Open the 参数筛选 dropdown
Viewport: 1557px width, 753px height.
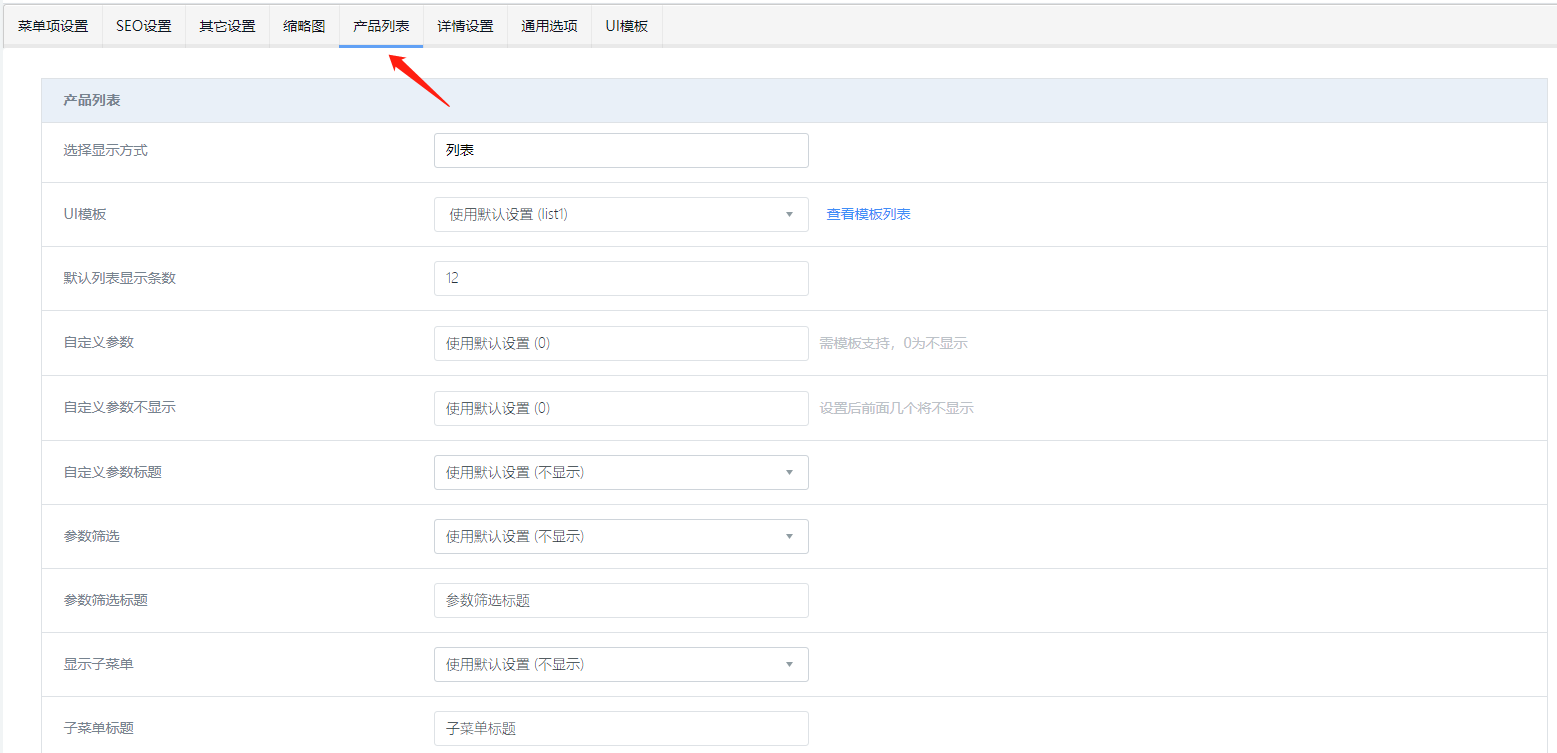point(620,536)
